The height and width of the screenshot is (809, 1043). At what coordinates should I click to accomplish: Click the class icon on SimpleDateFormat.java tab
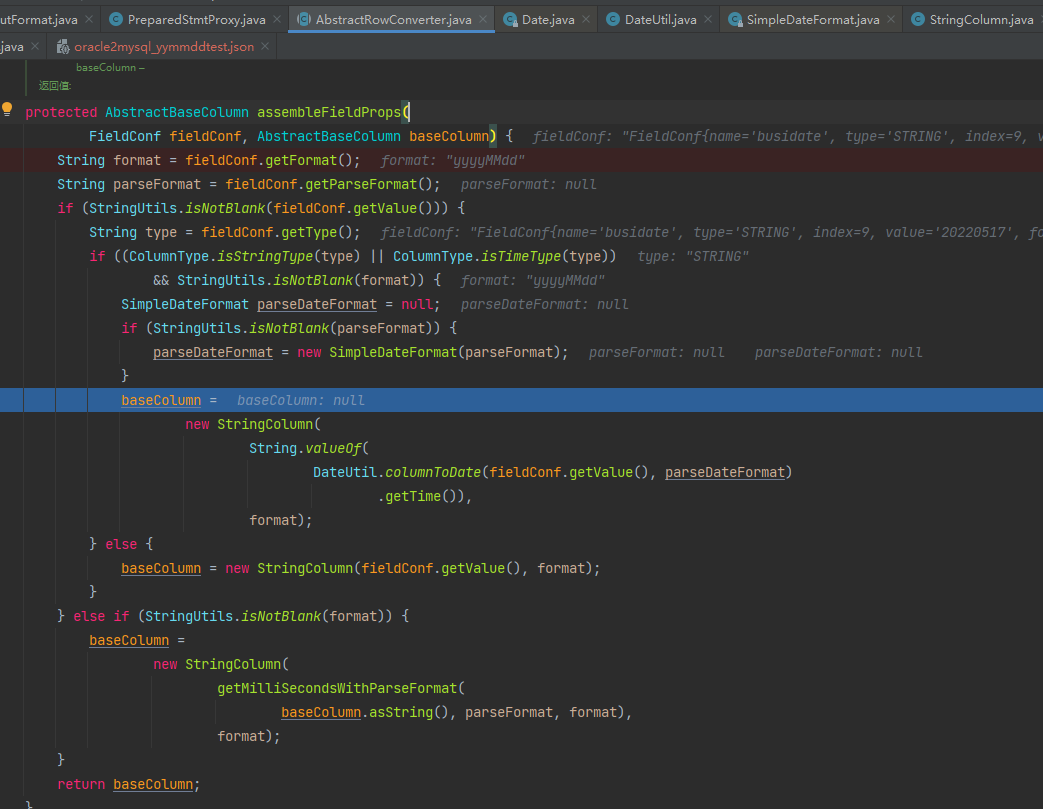tap(735, 20)
